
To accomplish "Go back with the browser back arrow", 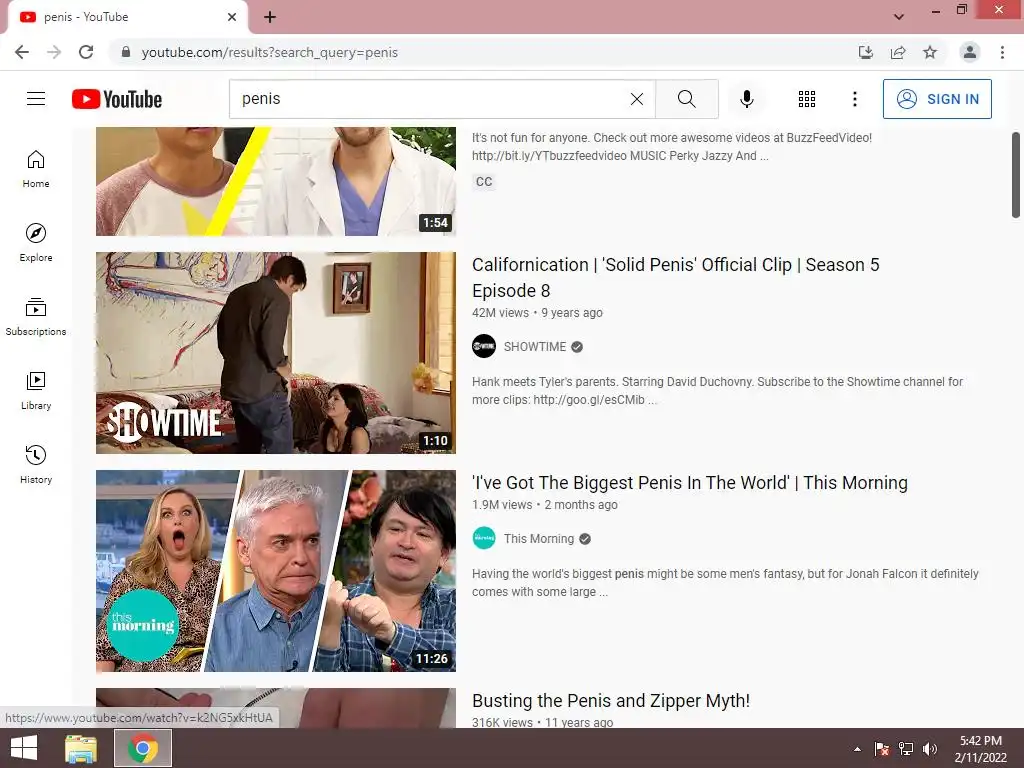I will pyautogui.click(x=22, y=52).
